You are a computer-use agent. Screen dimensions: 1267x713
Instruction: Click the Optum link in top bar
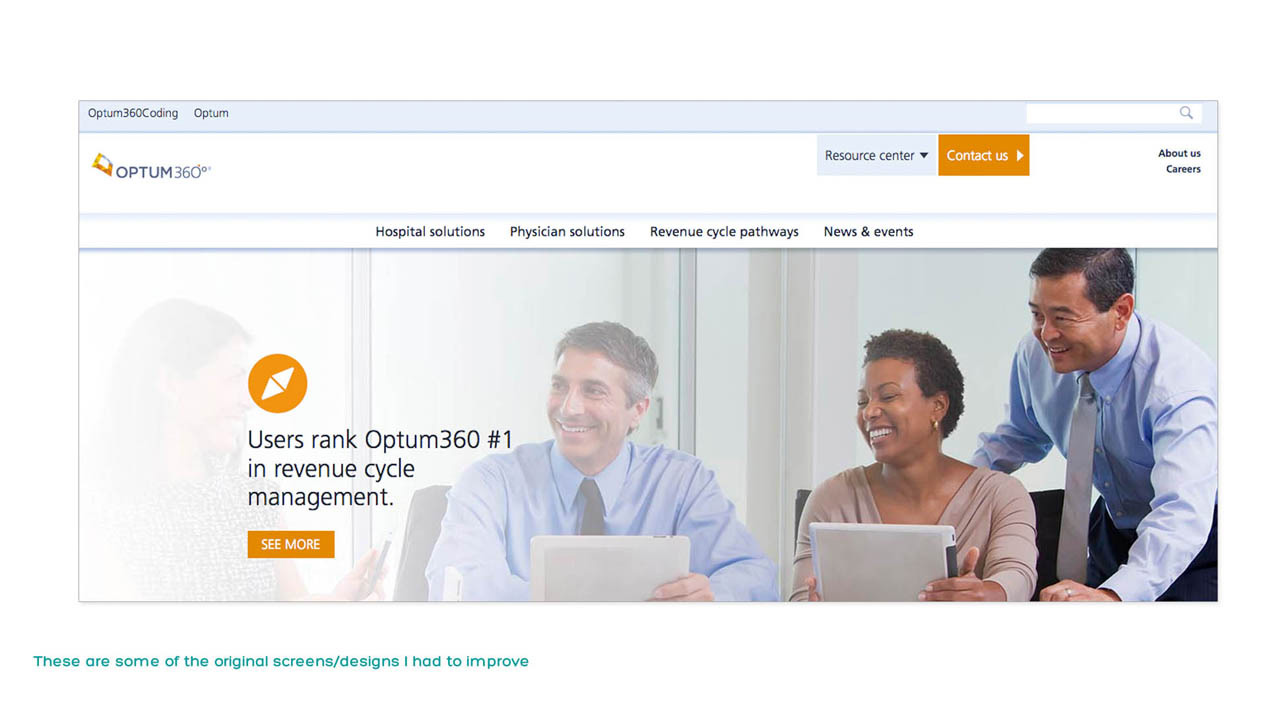pyautogui.click(x=211, y=113)
